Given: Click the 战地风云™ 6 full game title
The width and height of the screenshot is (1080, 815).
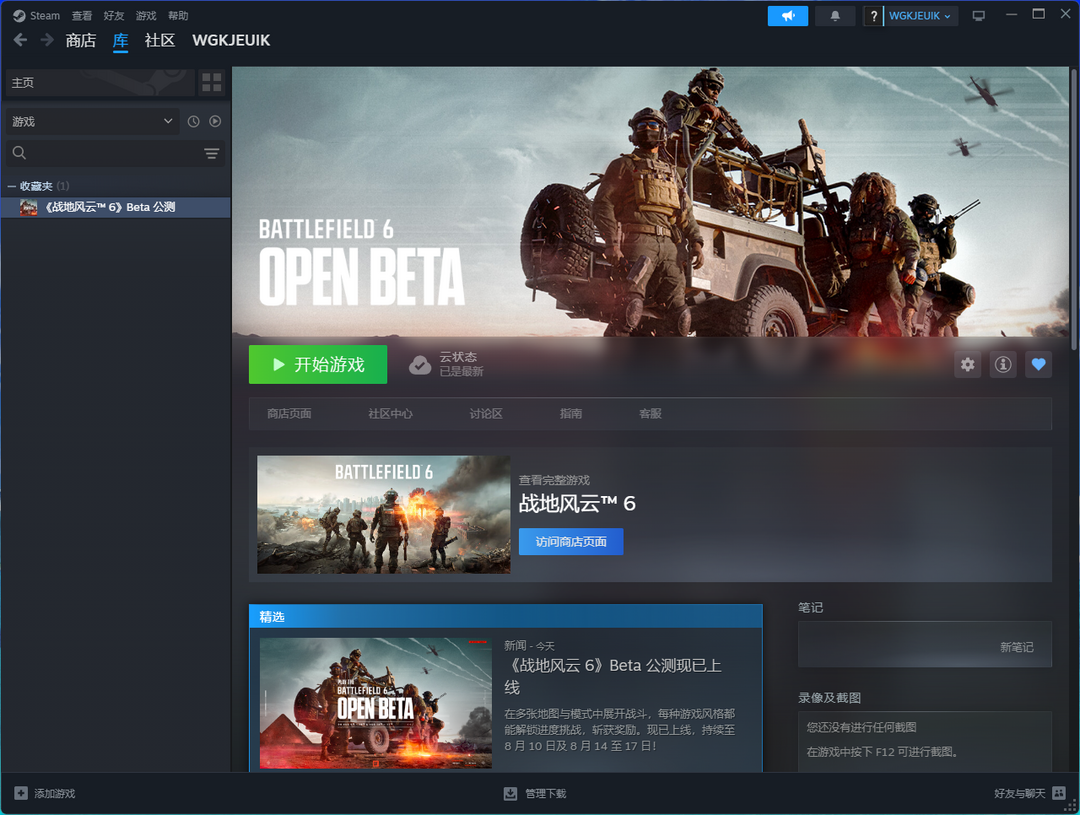Looking at the screenshot, I should (x=577, y=504).
